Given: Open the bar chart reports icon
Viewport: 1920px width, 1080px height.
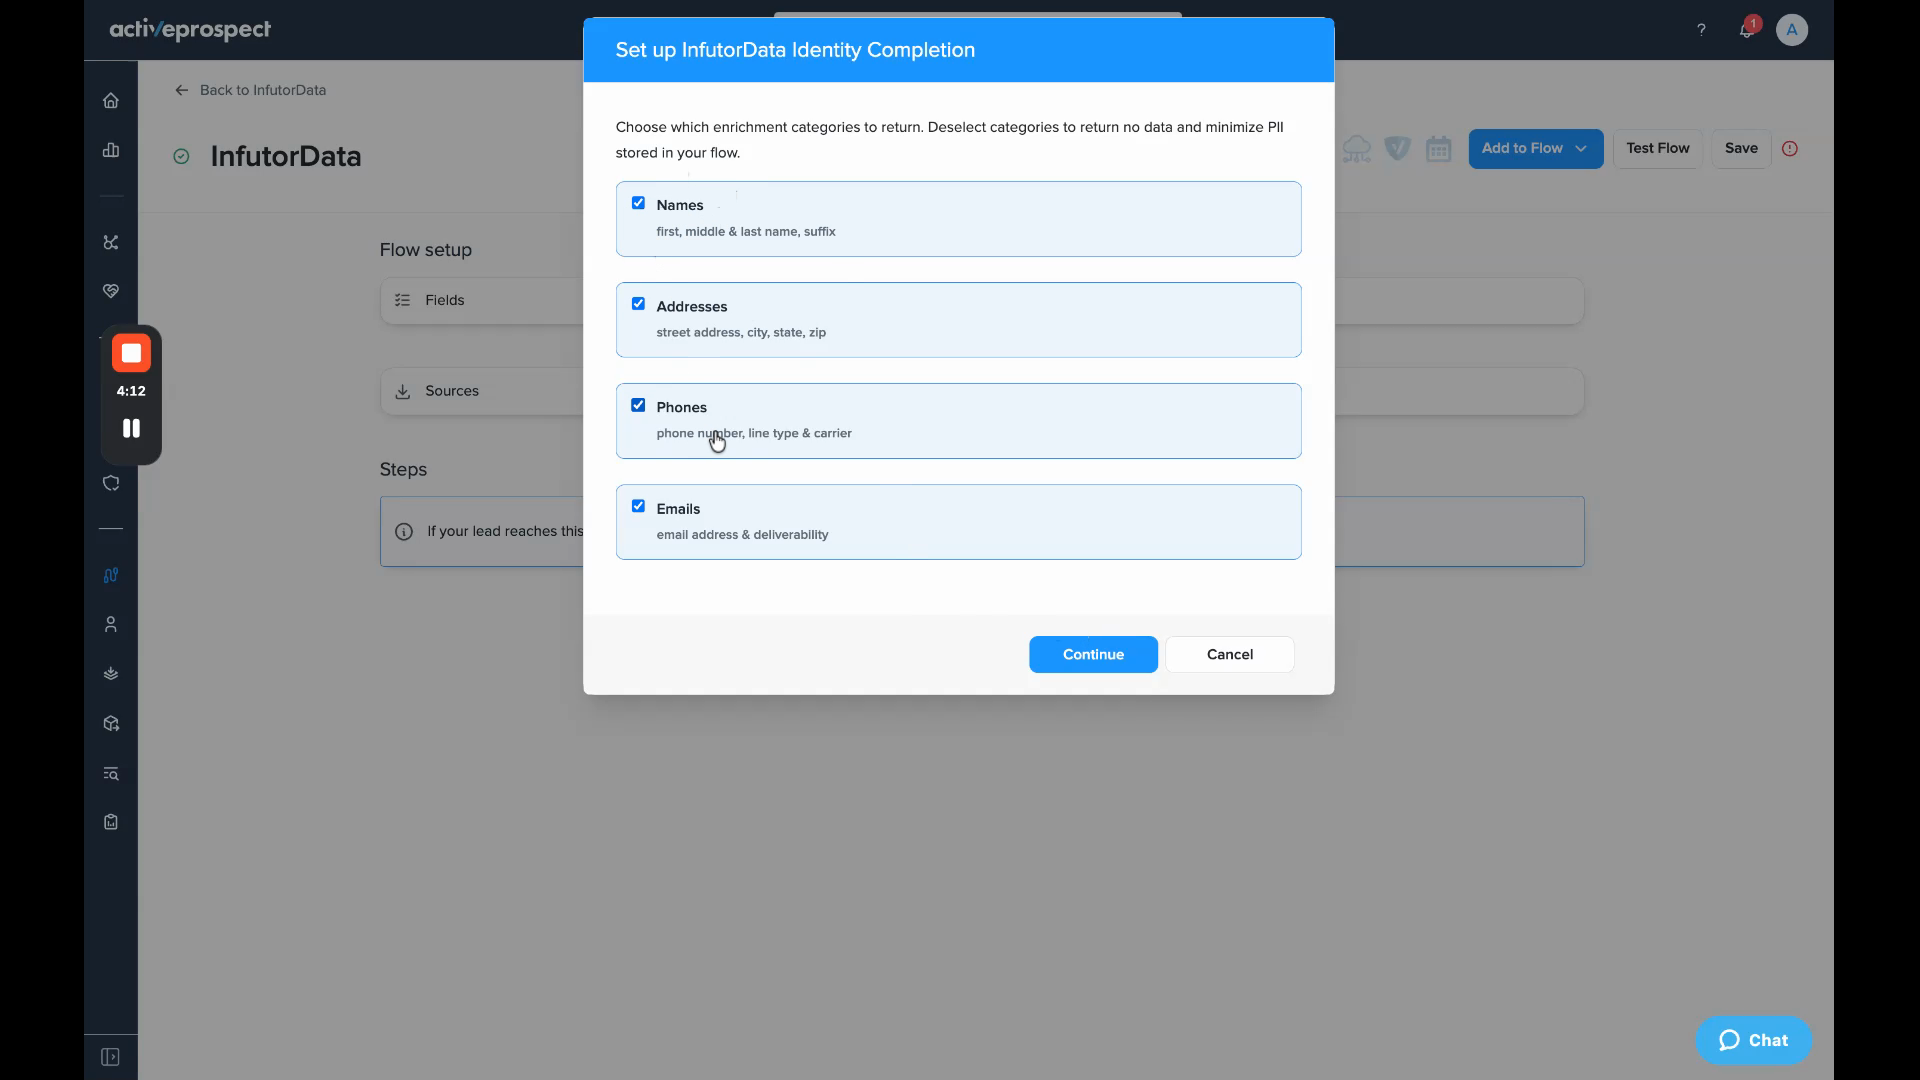Looking at the screenshot, I should pyautogui.click(x=111, y=150).
